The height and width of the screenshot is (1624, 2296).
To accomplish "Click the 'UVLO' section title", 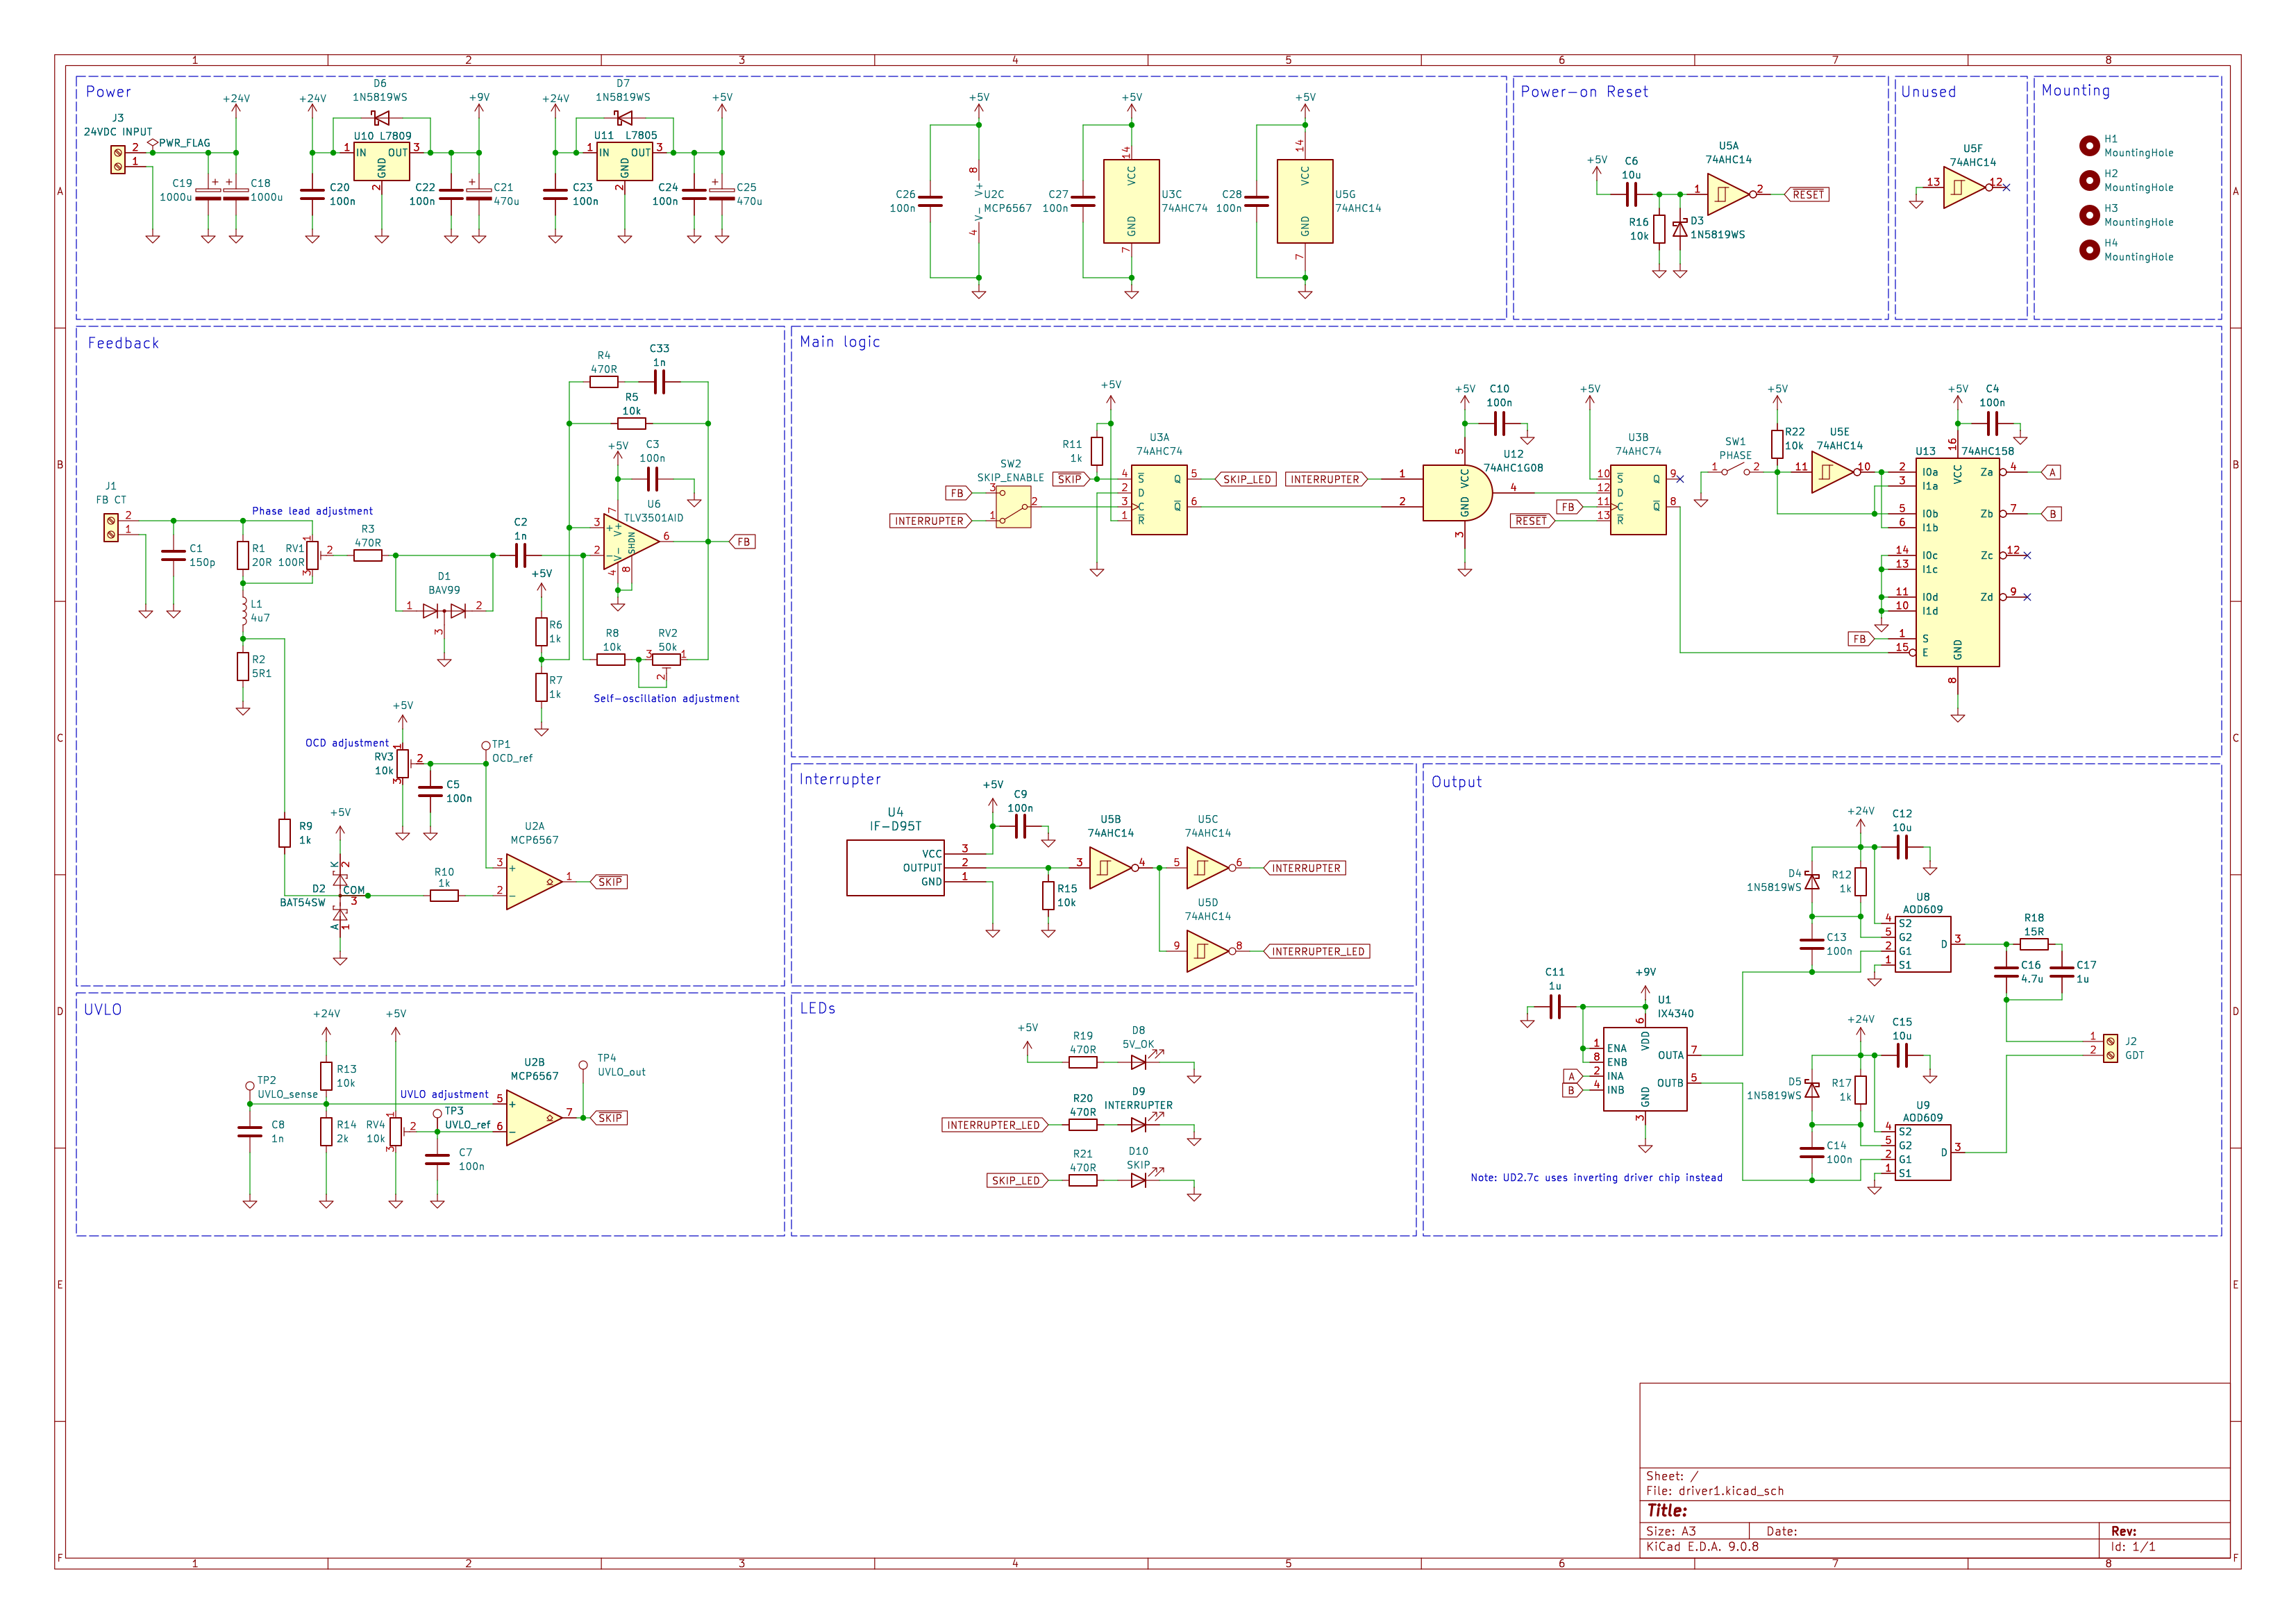I will pos(103,1010).
